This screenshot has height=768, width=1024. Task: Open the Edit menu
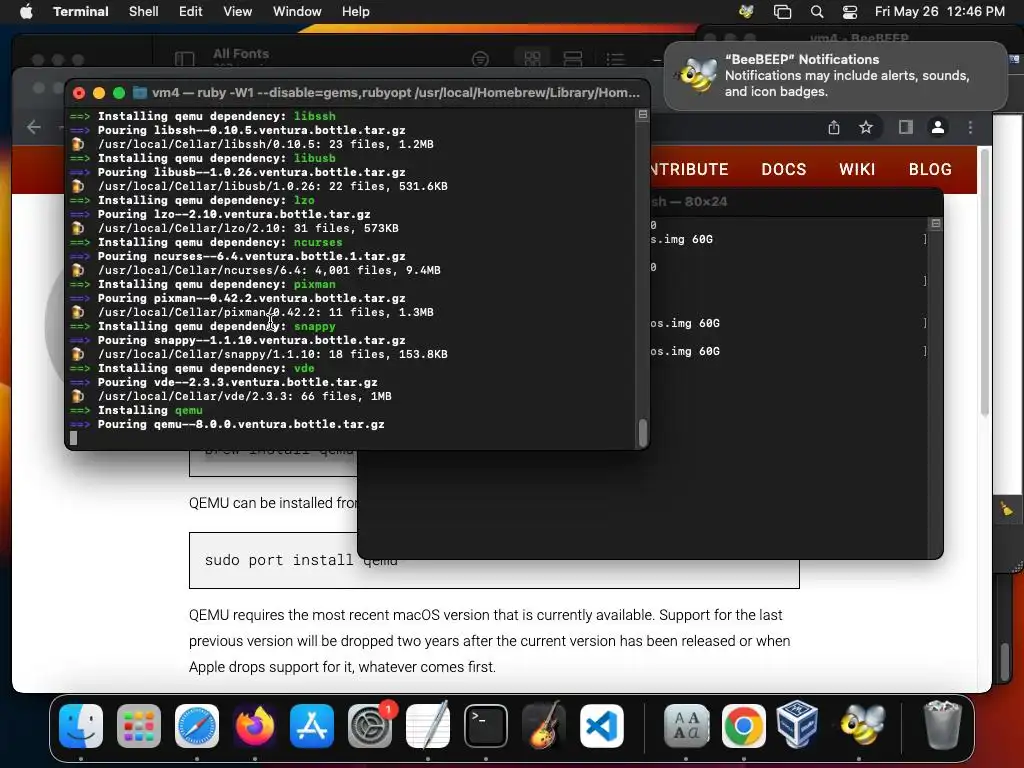coord(190,11)
